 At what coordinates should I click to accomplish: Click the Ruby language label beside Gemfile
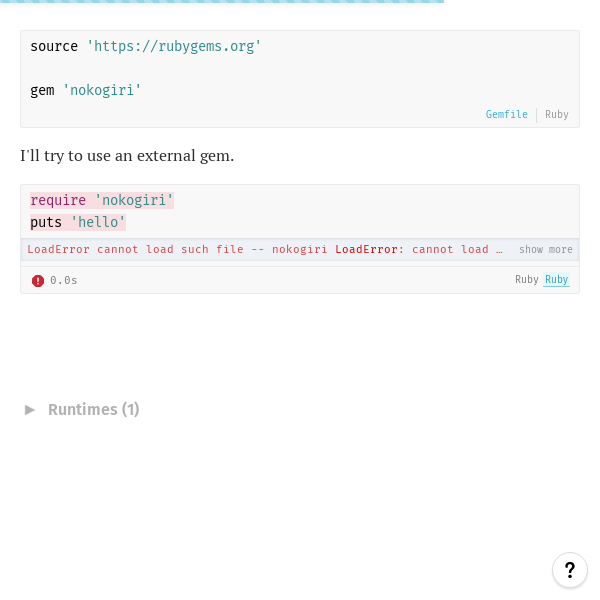pyautogui.click(x=557, y=114)
